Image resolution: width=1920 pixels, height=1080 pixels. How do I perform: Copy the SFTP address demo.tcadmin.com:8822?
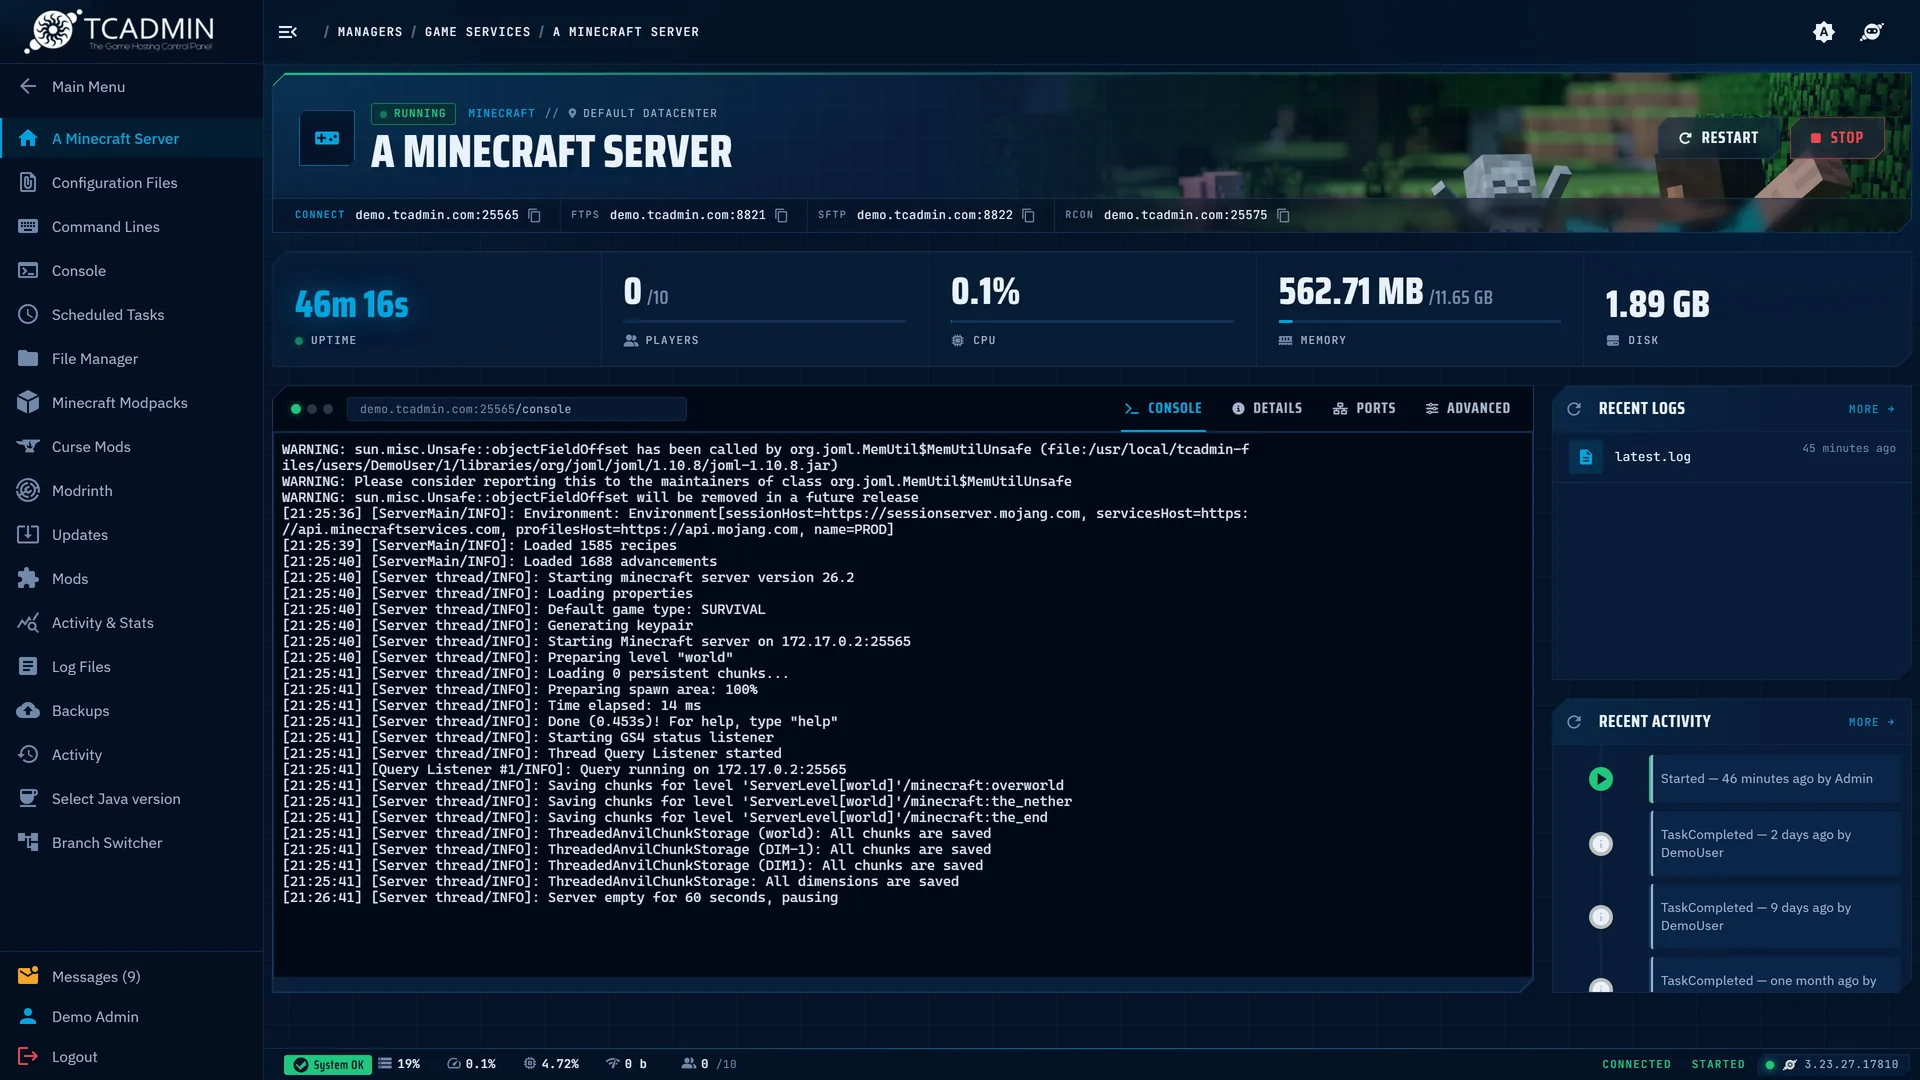coord(1029,216)
